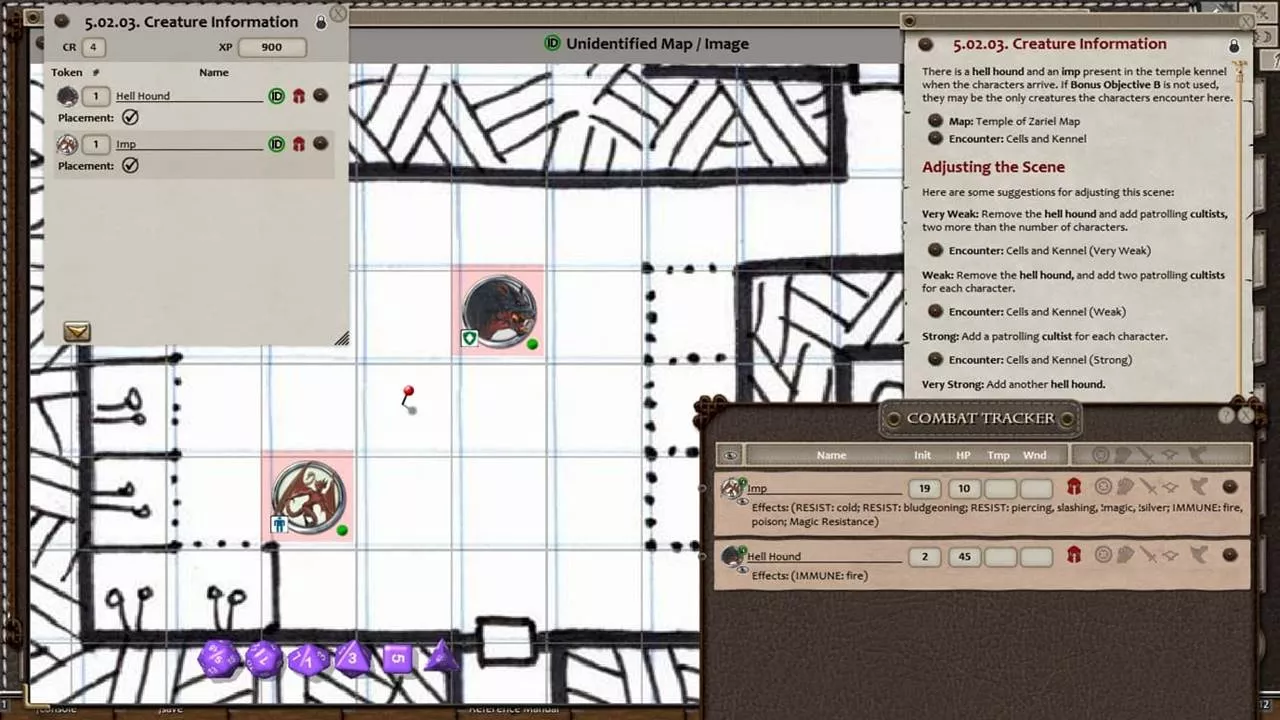Pick up the purple d12 die

click(x=264, y=659)
